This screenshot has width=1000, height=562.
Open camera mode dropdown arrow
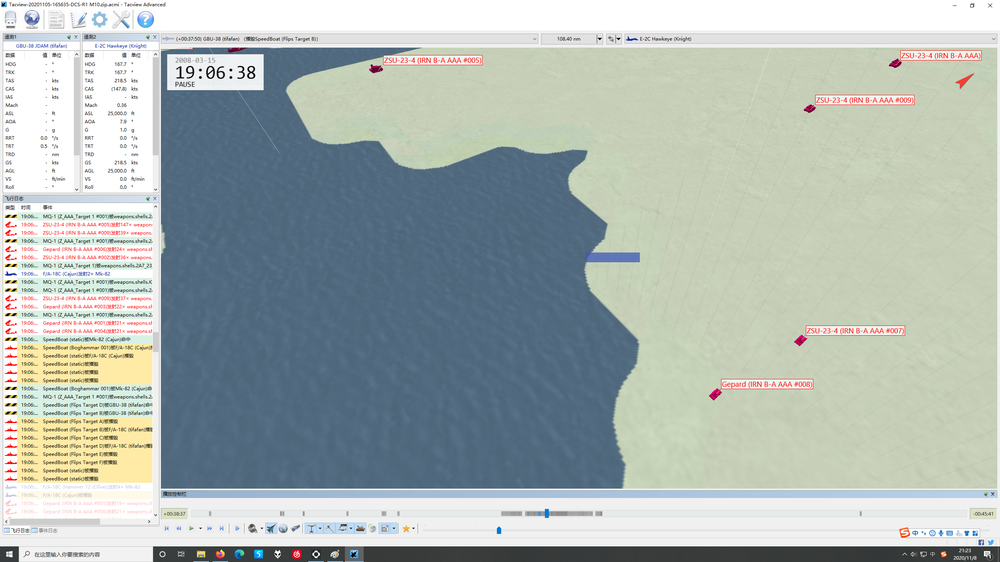tap(261, 528)
